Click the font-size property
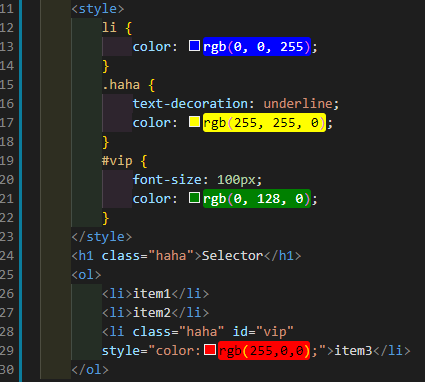Image resolution: width=425 pixels, height=382 pixels. [x=167, y=180]
